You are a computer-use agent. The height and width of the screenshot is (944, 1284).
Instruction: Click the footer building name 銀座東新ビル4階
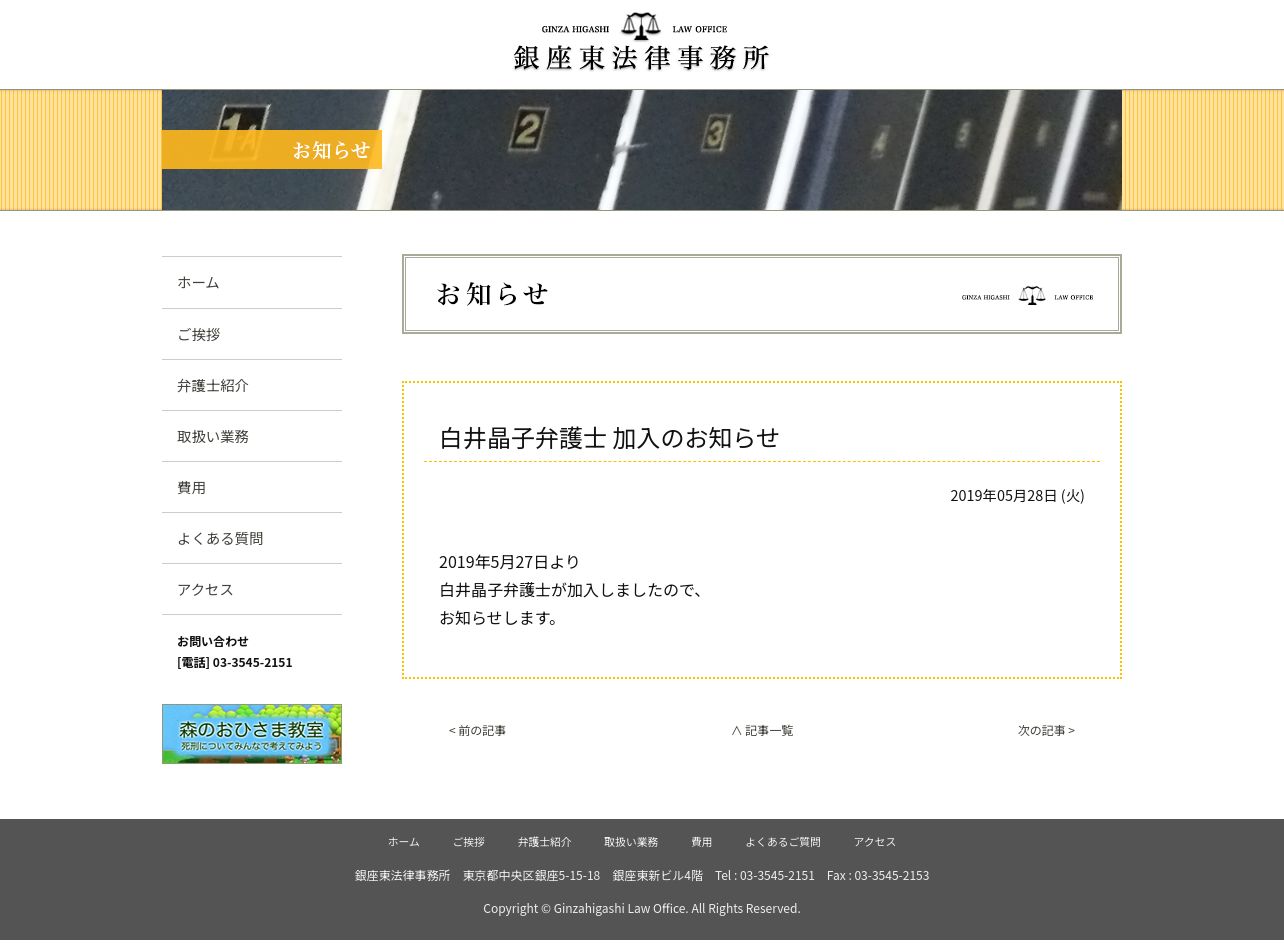658,876
